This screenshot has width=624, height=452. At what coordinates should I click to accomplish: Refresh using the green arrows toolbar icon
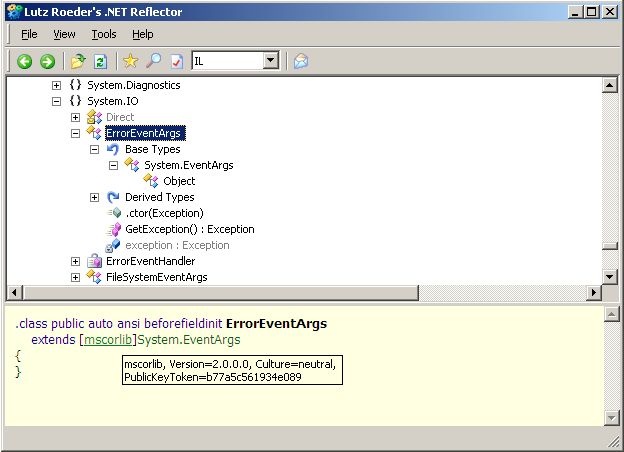click(100, 61)
